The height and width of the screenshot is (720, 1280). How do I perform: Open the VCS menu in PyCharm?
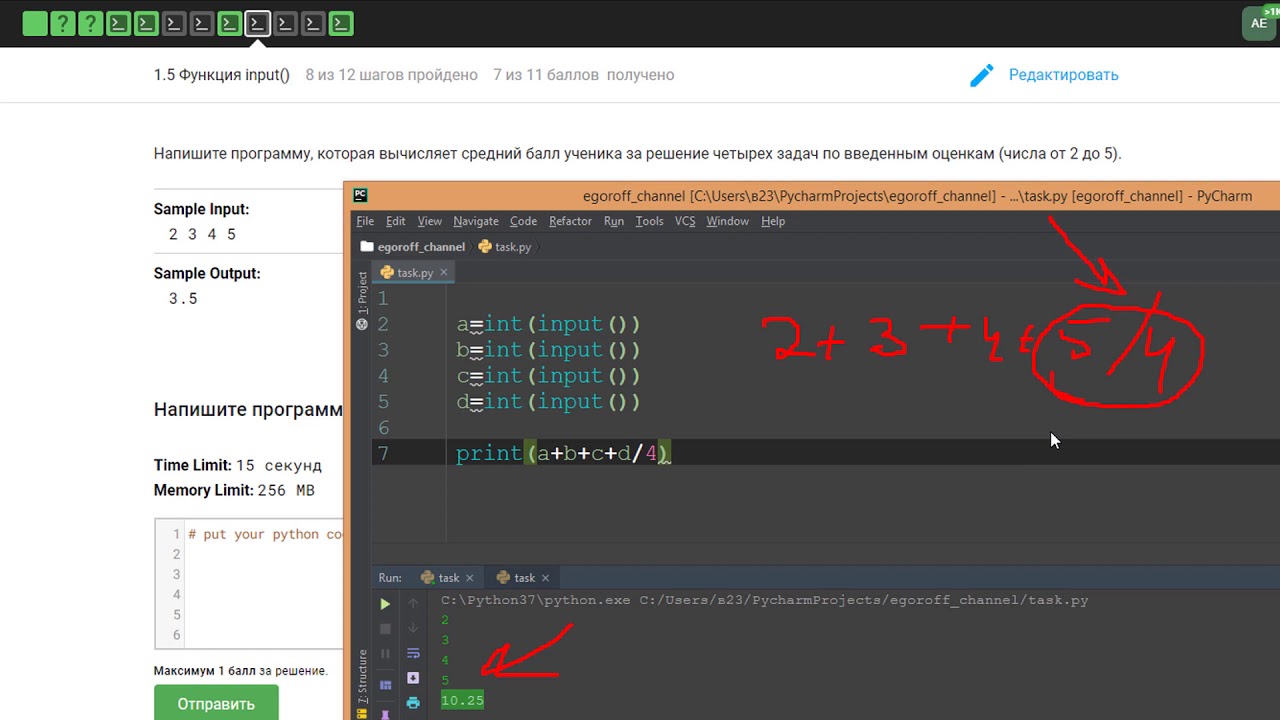(685, 221)
